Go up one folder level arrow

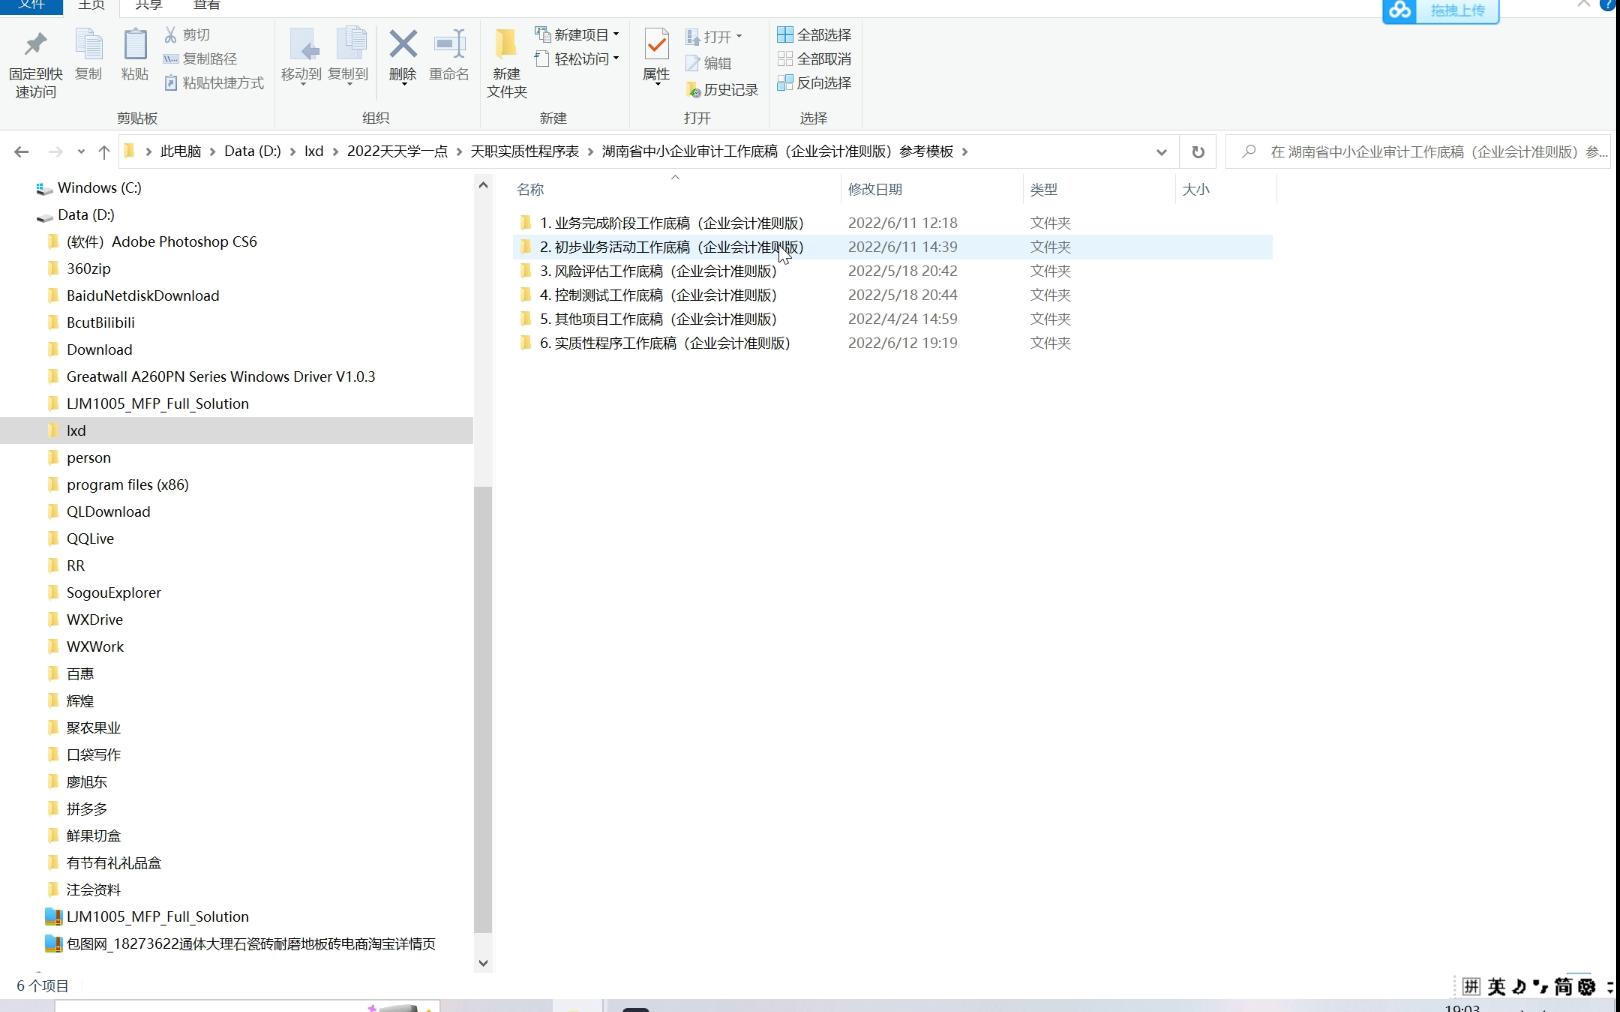point(104,152)
